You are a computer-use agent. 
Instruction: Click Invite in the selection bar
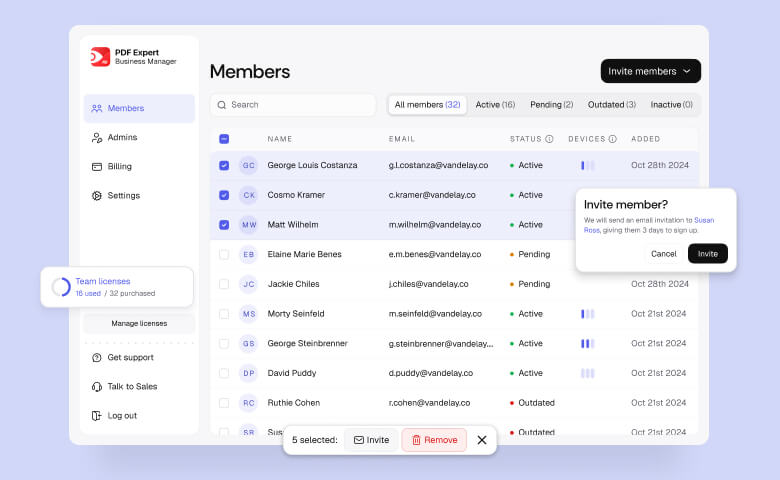point(372,440)
